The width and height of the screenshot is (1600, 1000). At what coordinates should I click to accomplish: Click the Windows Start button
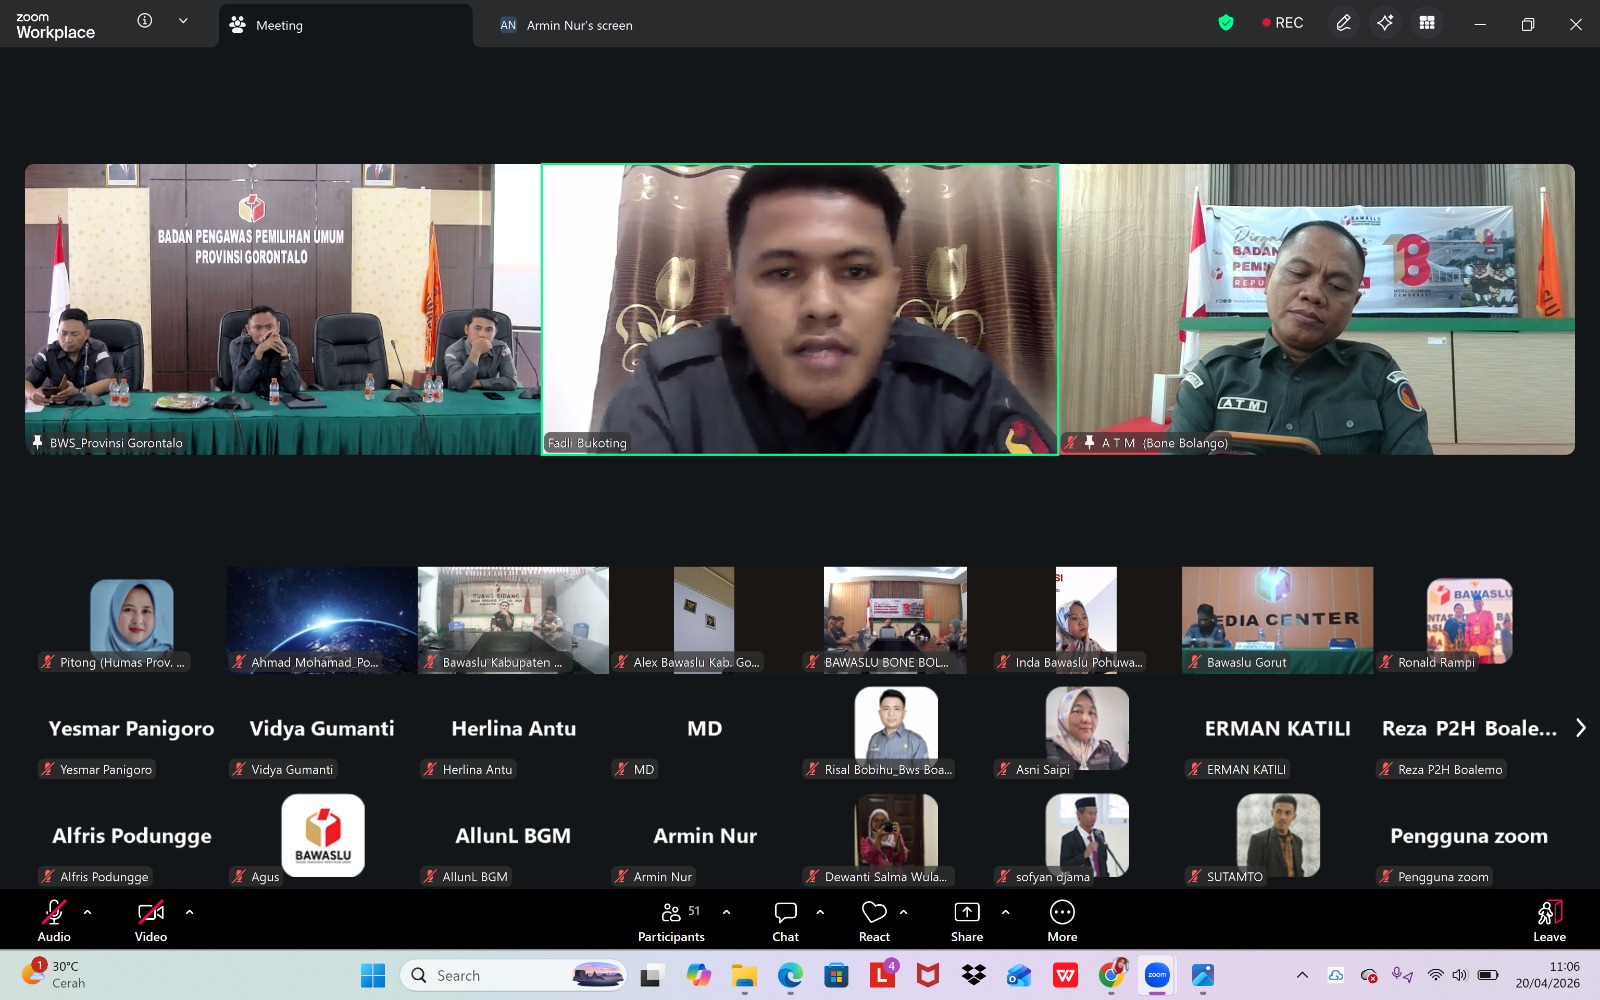tap(373, 975)
